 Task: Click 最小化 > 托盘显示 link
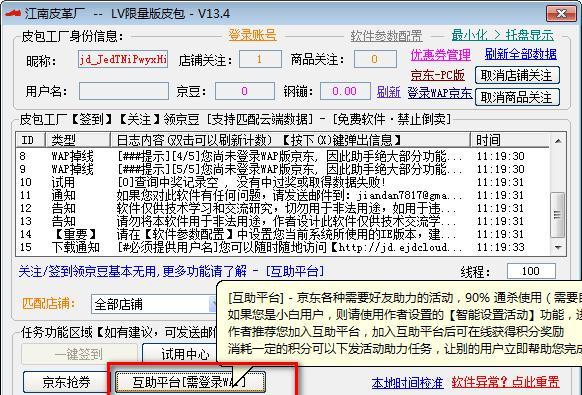[x=503, y=35]
